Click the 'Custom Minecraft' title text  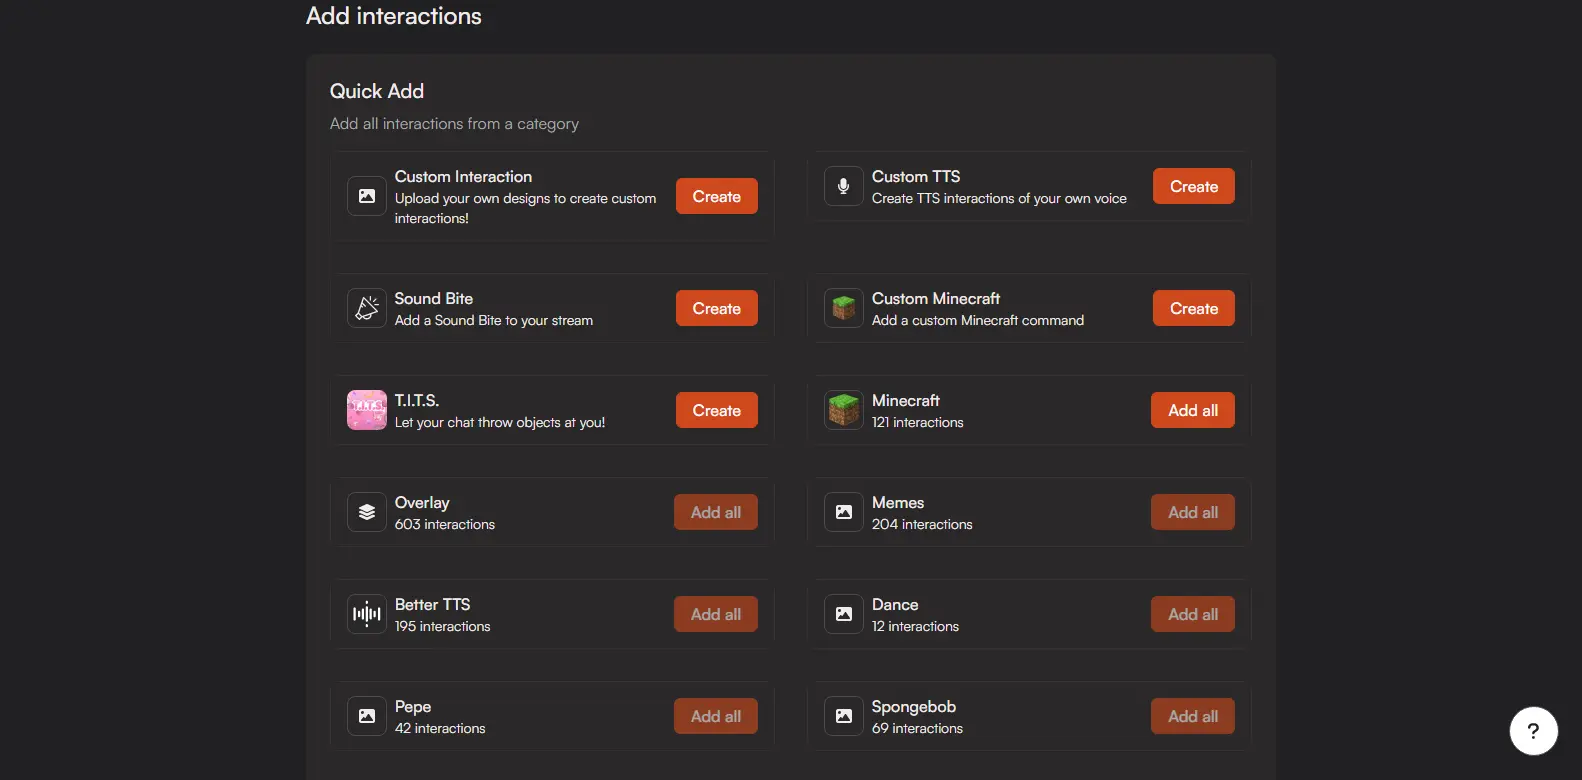(x=936, y=299)
